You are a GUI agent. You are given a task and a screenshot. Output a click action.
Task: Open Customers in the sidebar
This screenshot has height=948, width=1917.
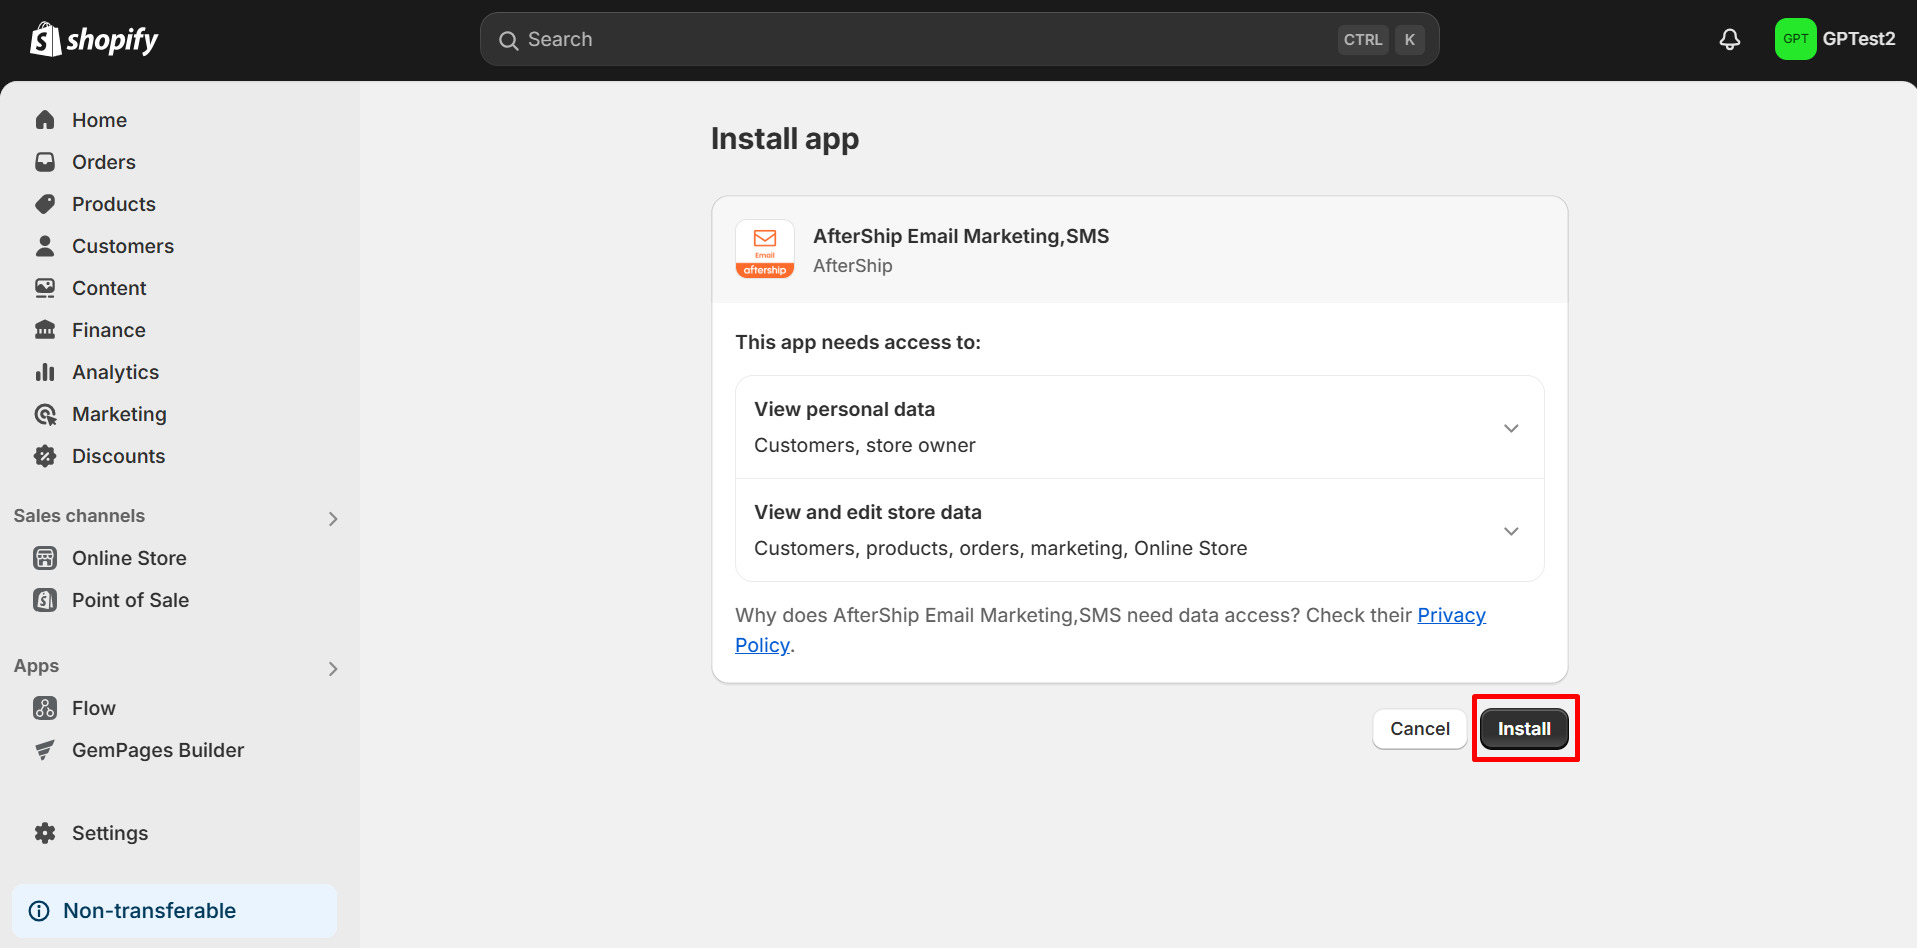click(122, 246)
